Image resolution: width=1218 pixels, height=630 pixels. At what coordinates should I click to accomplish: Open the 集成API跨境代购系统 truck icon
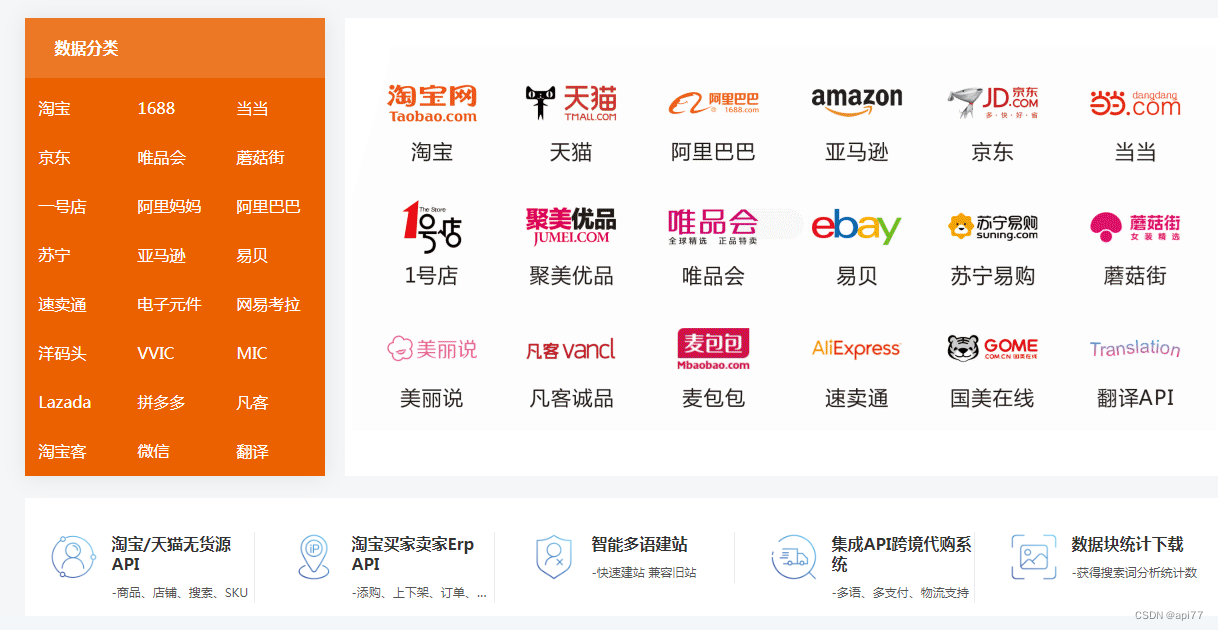(x=794, y=557)
